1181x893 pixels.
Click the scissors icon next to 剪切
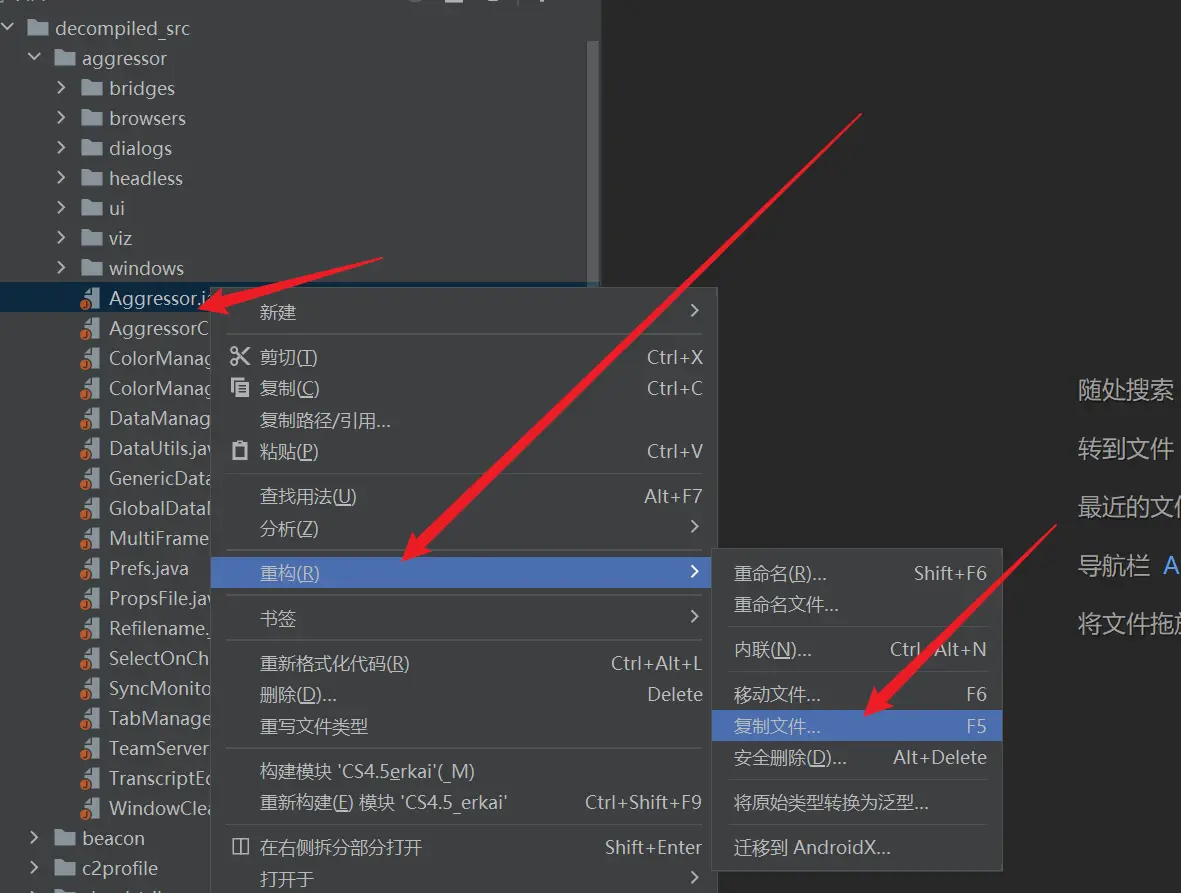pyautogui.click(x=240, y=357)
